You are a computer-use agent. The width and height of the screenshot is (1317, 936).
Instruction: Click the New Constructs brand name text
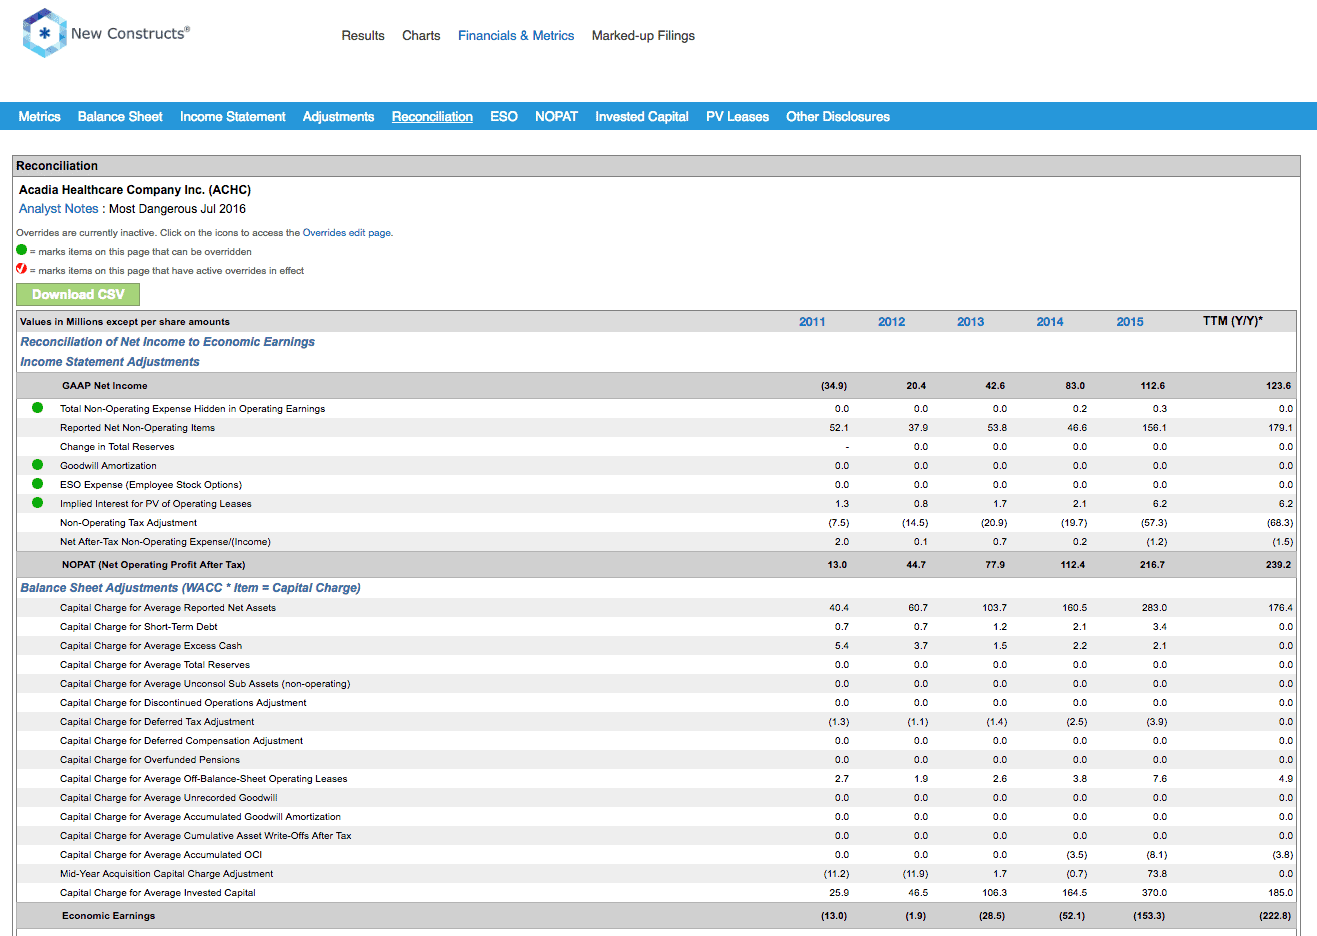[130, 33]
